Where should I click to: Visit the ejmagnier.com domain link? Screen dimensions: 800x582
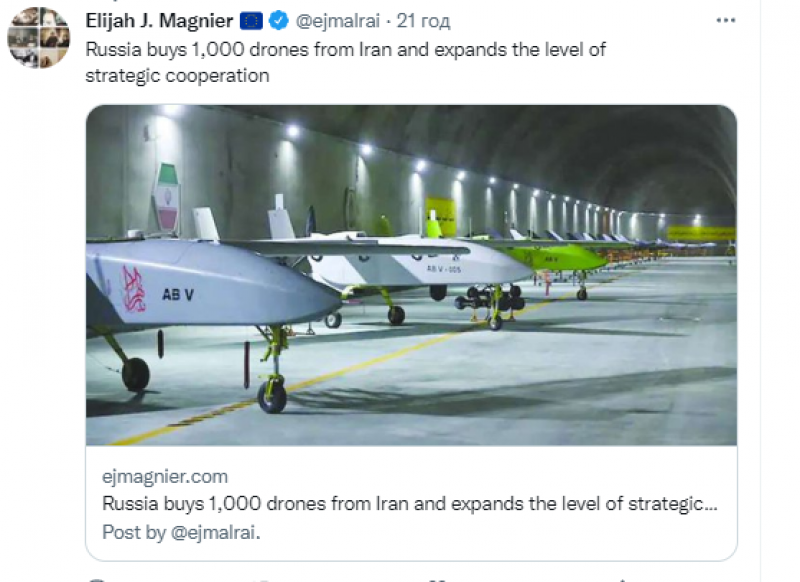165,476
